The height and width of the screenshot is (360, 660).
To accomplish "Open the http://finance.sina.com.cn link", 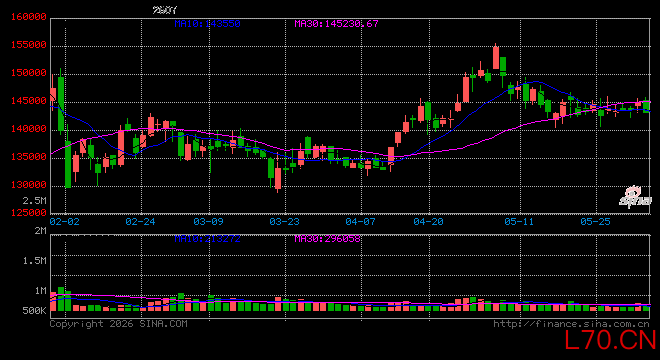I will click(571, 324).
